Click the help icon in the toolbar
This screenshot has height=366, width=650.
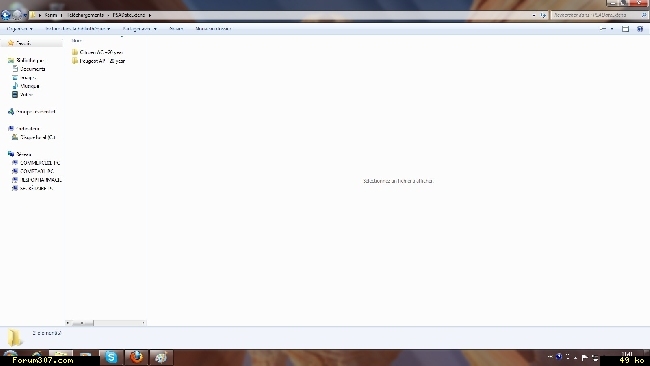[640, 29]
